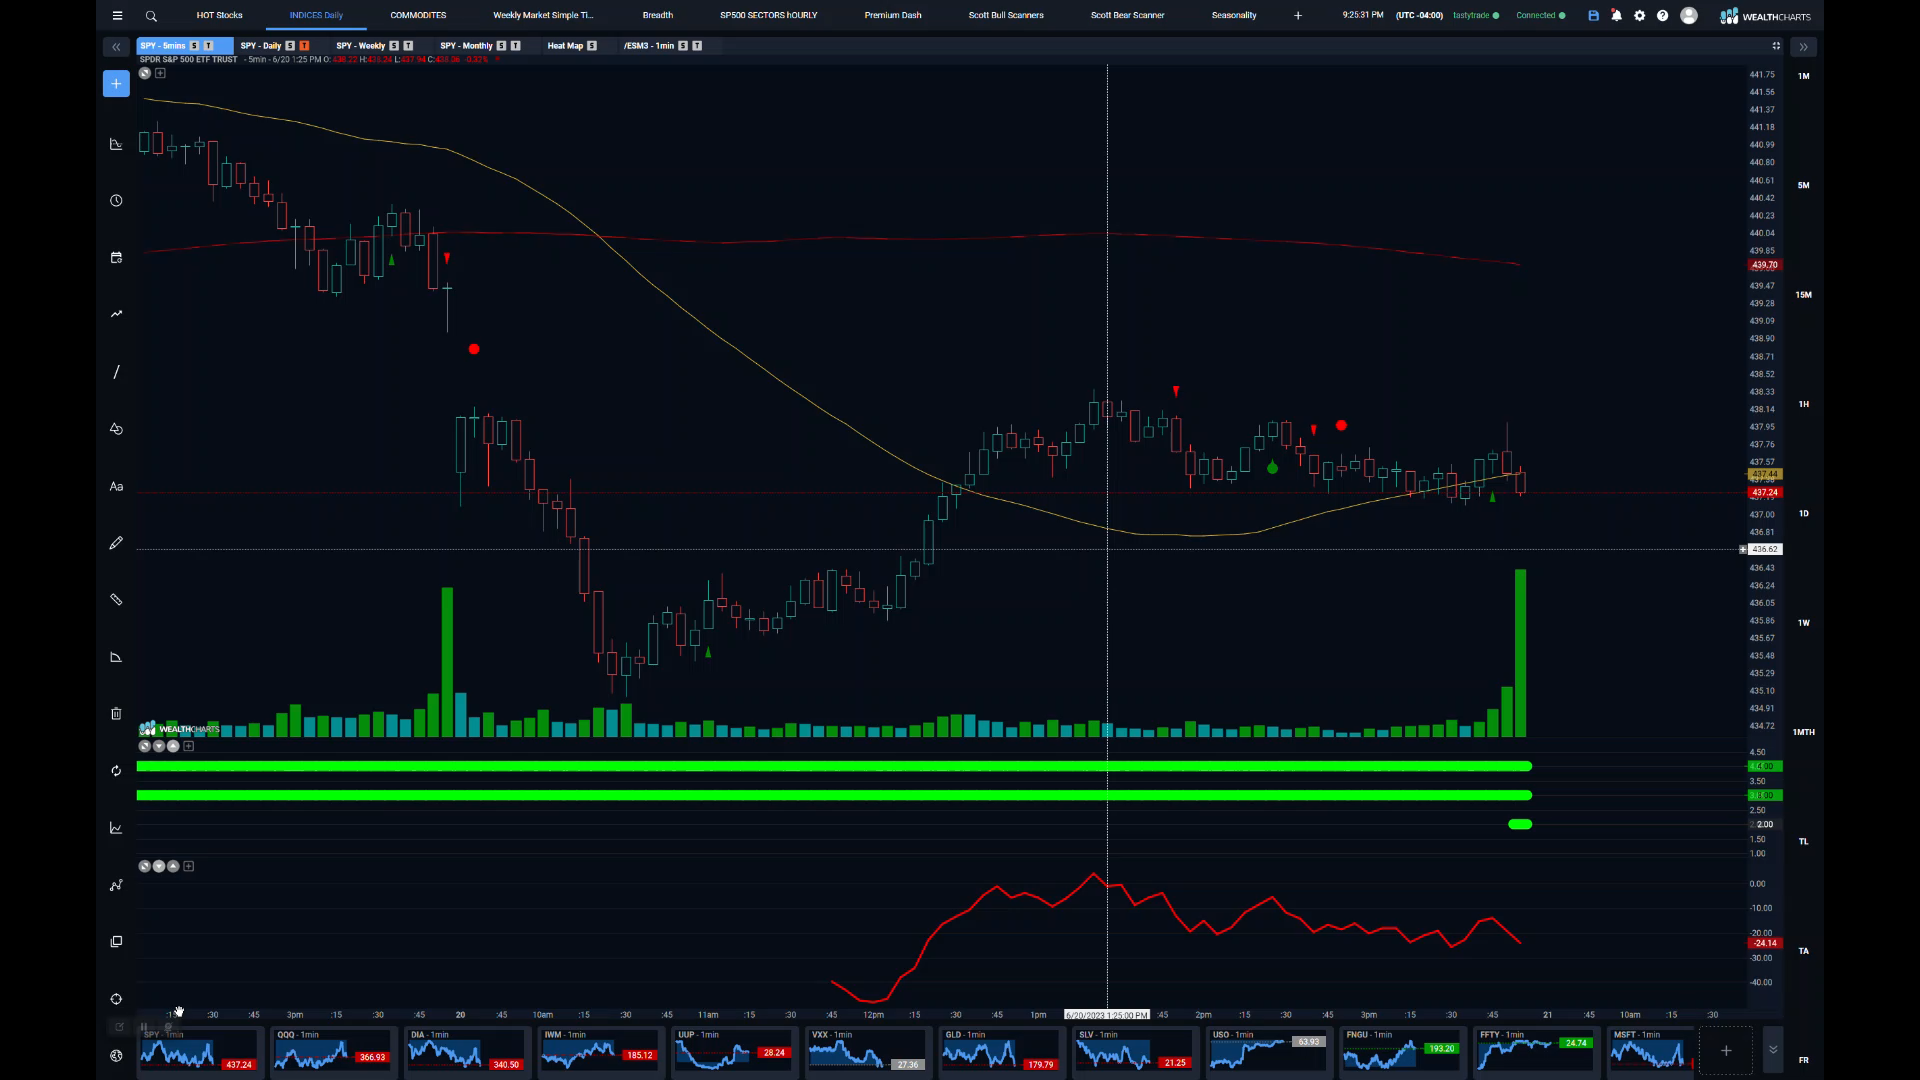1920x1080 pixels.
Task: Open the COMMODITES workspace tab
Action: point(418,16)
